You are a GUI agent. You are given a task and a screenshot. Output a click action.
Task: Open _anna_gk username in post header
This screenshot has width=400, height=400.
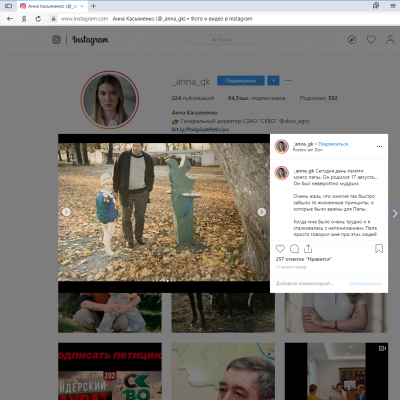(303, 144)
